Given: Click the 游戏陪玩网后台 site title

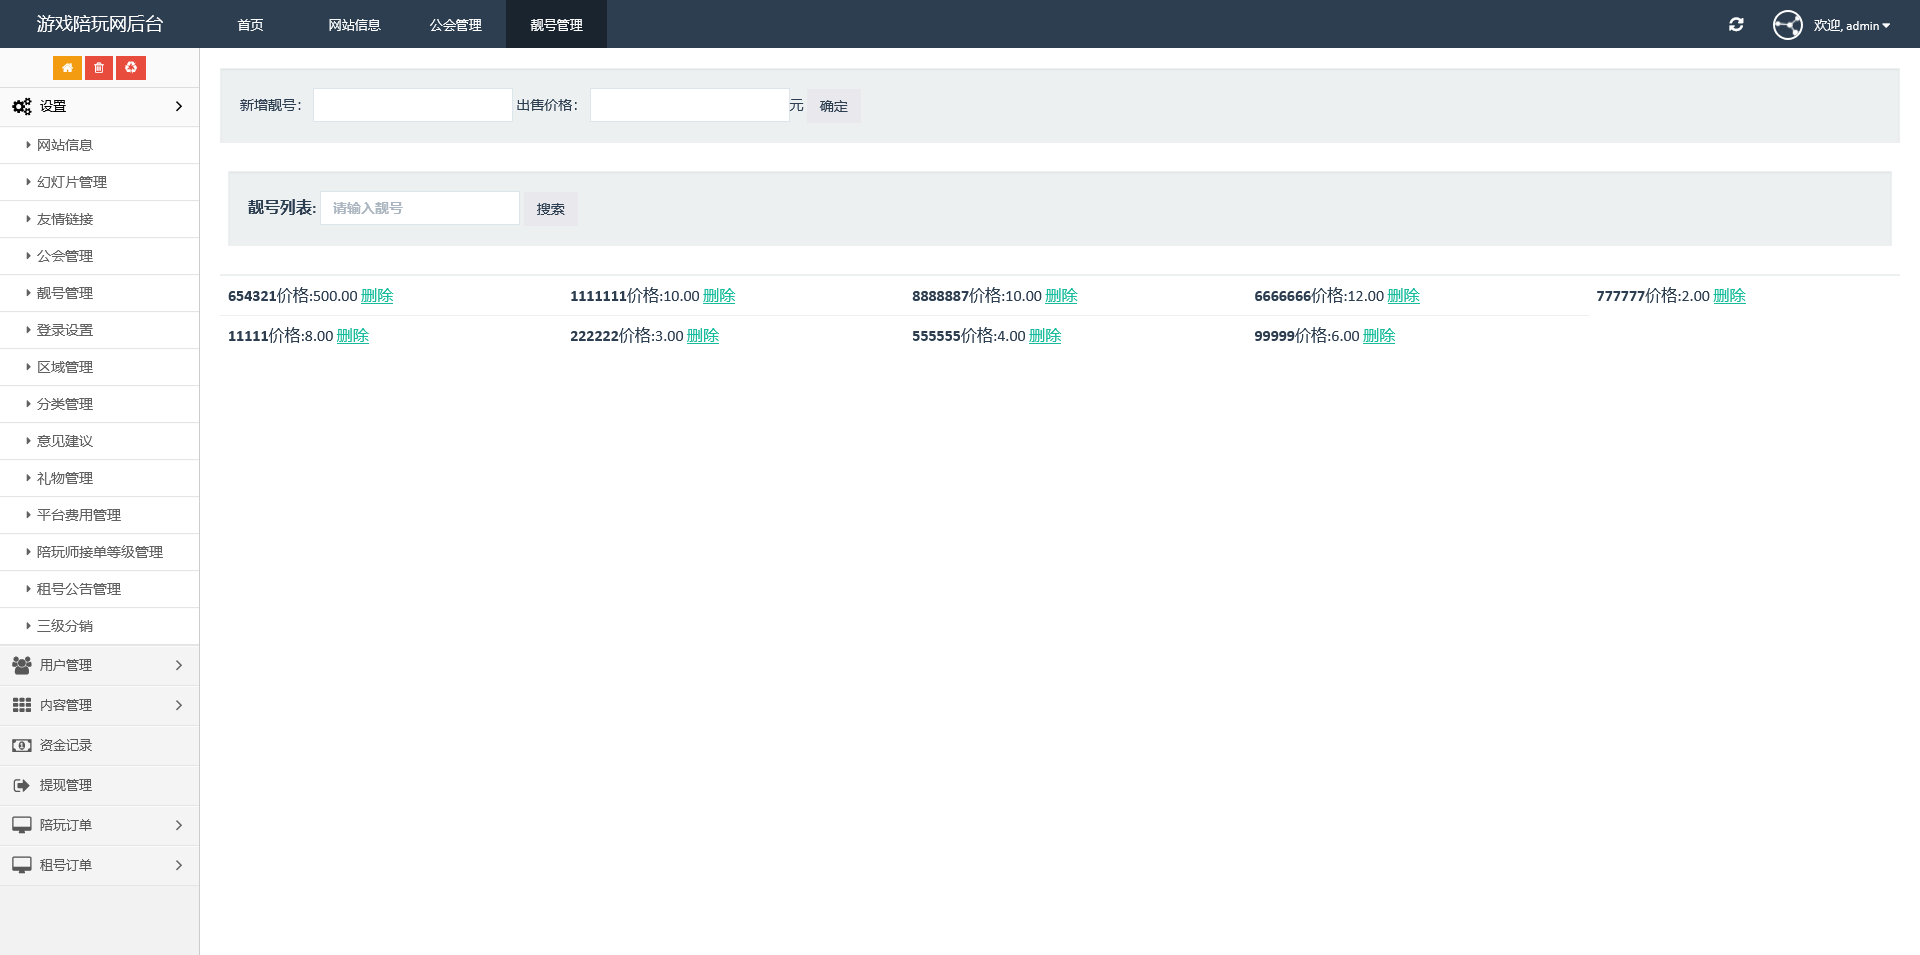Looking at the screenshot, I should click(100, 24).
